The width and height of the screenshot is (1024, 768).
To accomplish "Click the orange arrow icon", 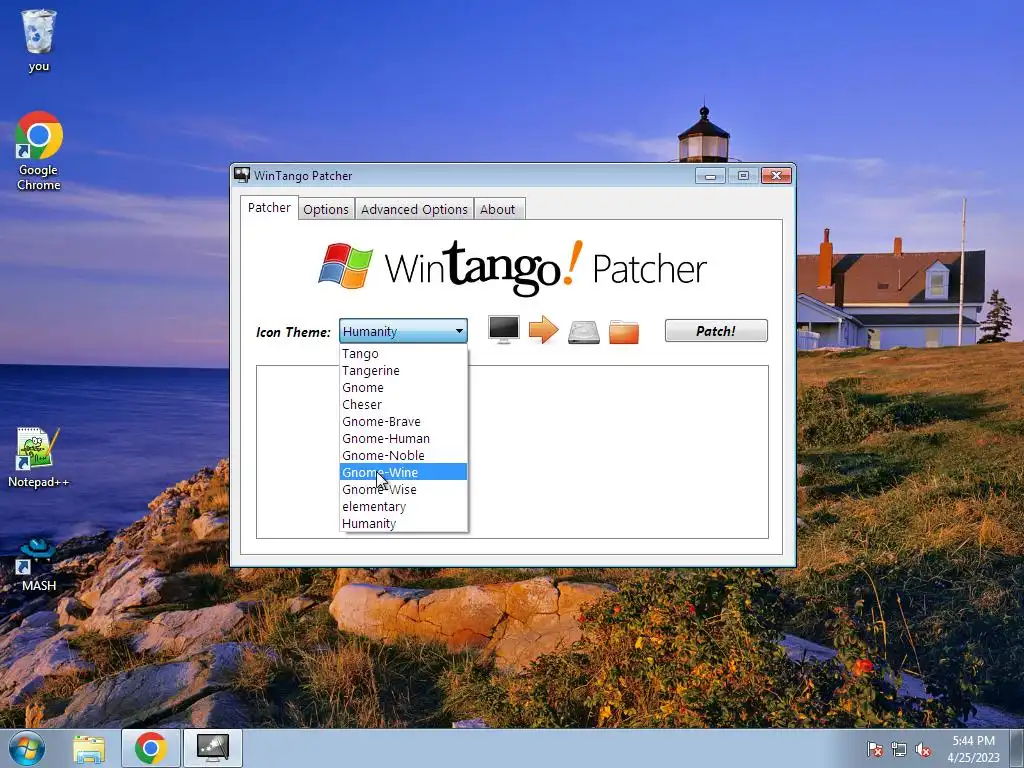I will tap(543, 330).
